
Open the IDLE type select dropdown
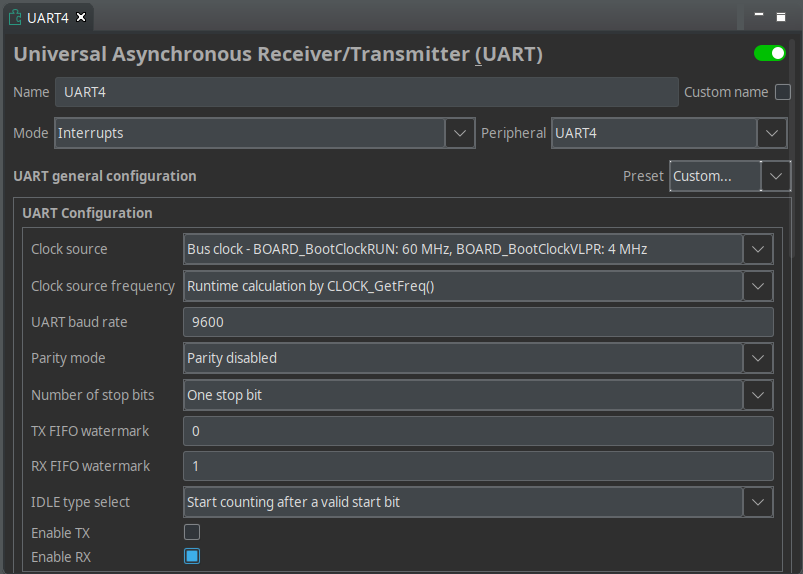coord(758,502)
